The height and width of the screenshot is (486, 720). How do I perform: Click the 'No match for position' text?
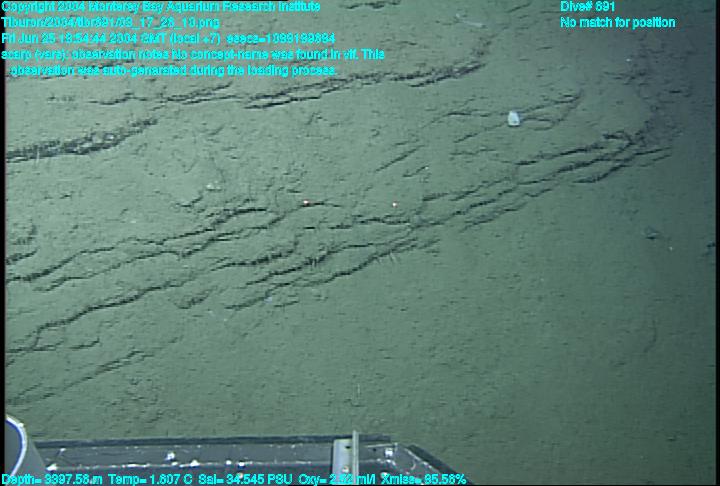point(618,23)
